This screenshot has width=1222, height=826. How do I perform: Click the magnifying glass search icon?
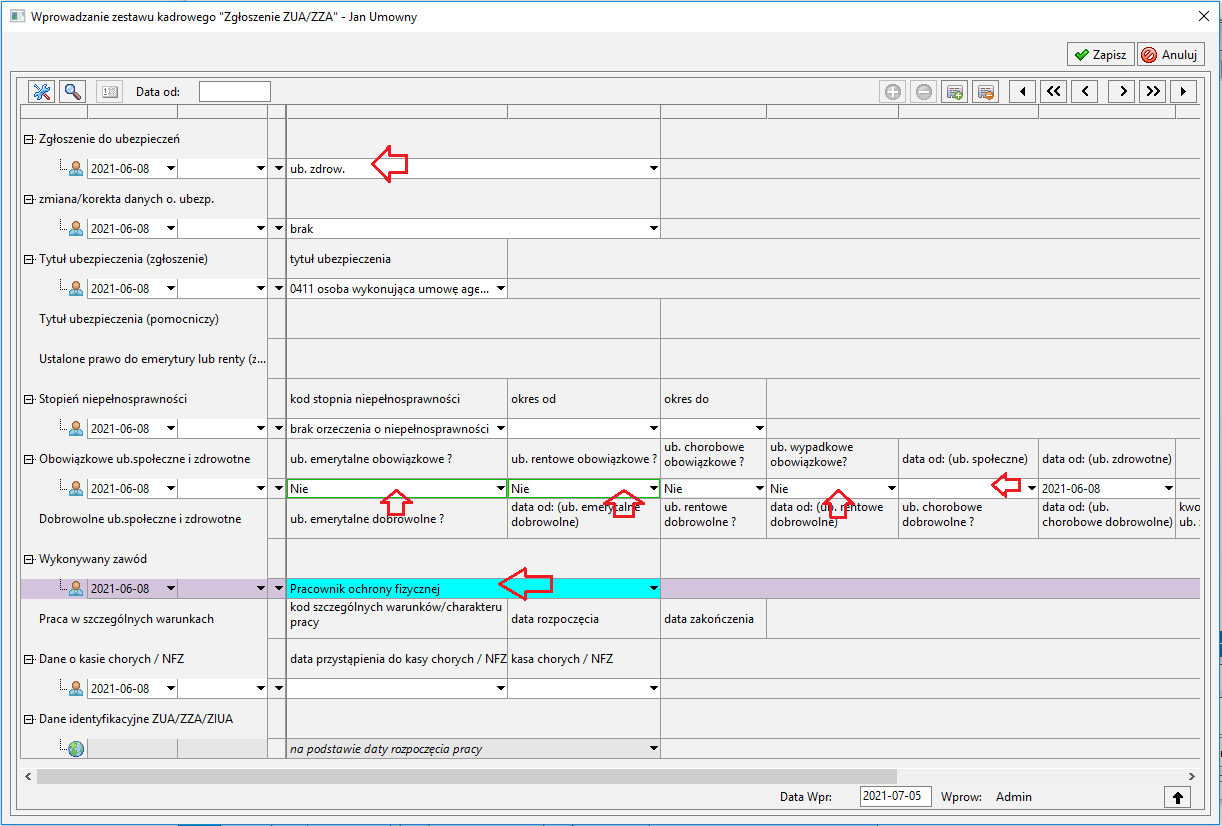72,92
